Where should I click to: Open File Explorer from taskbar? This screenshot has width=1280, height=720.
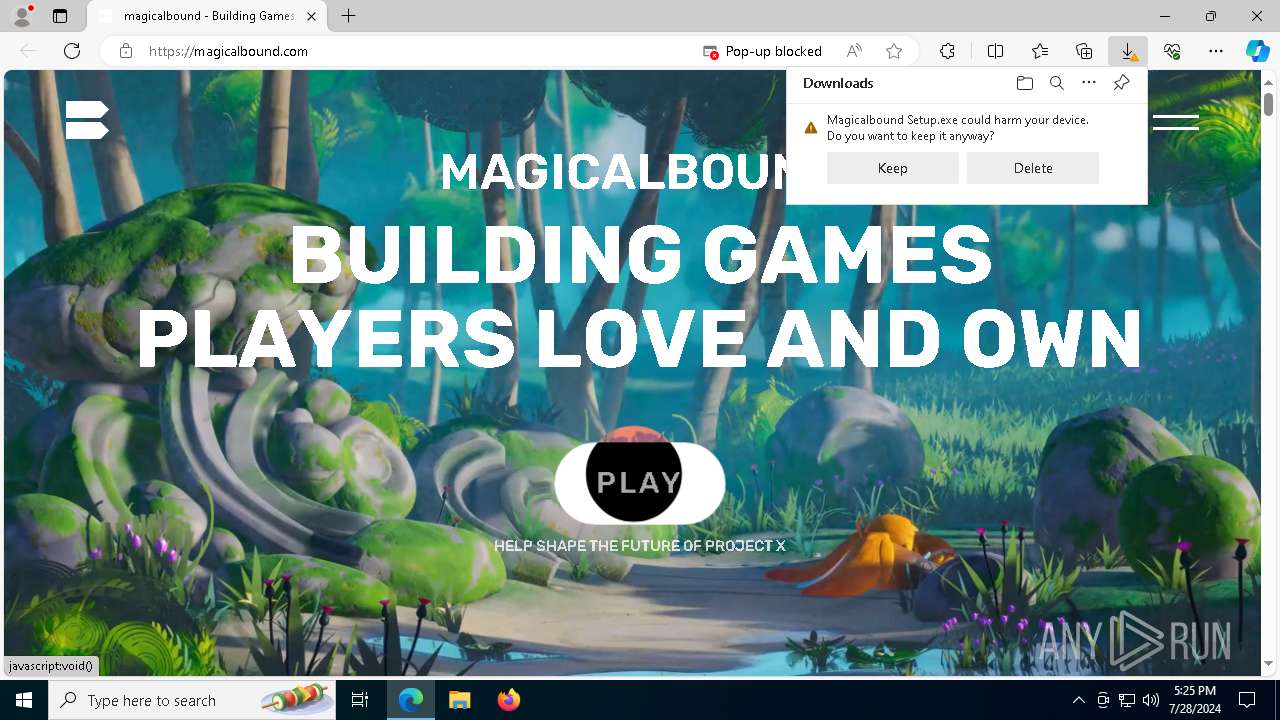tap(459, 700)
